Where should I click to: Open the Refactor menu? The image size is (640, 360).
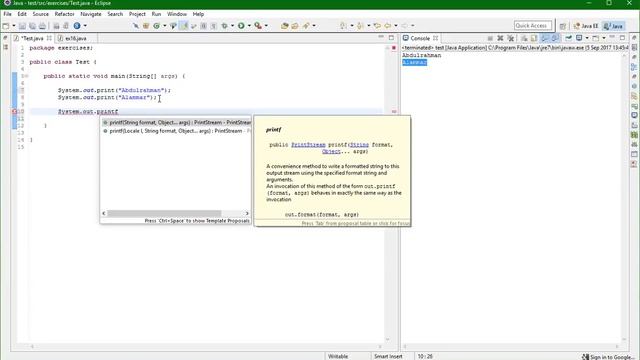(64, 14)
